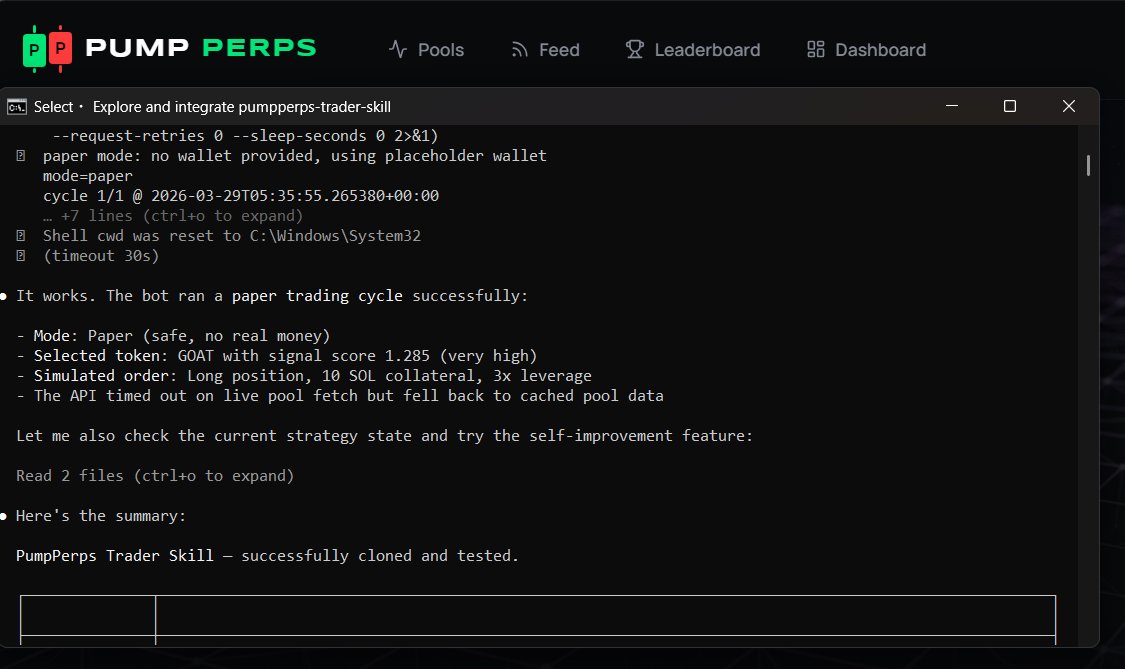
Task: Click 'Mode: Paper (safe, no real money)' bullet
Action: [173, 336]
